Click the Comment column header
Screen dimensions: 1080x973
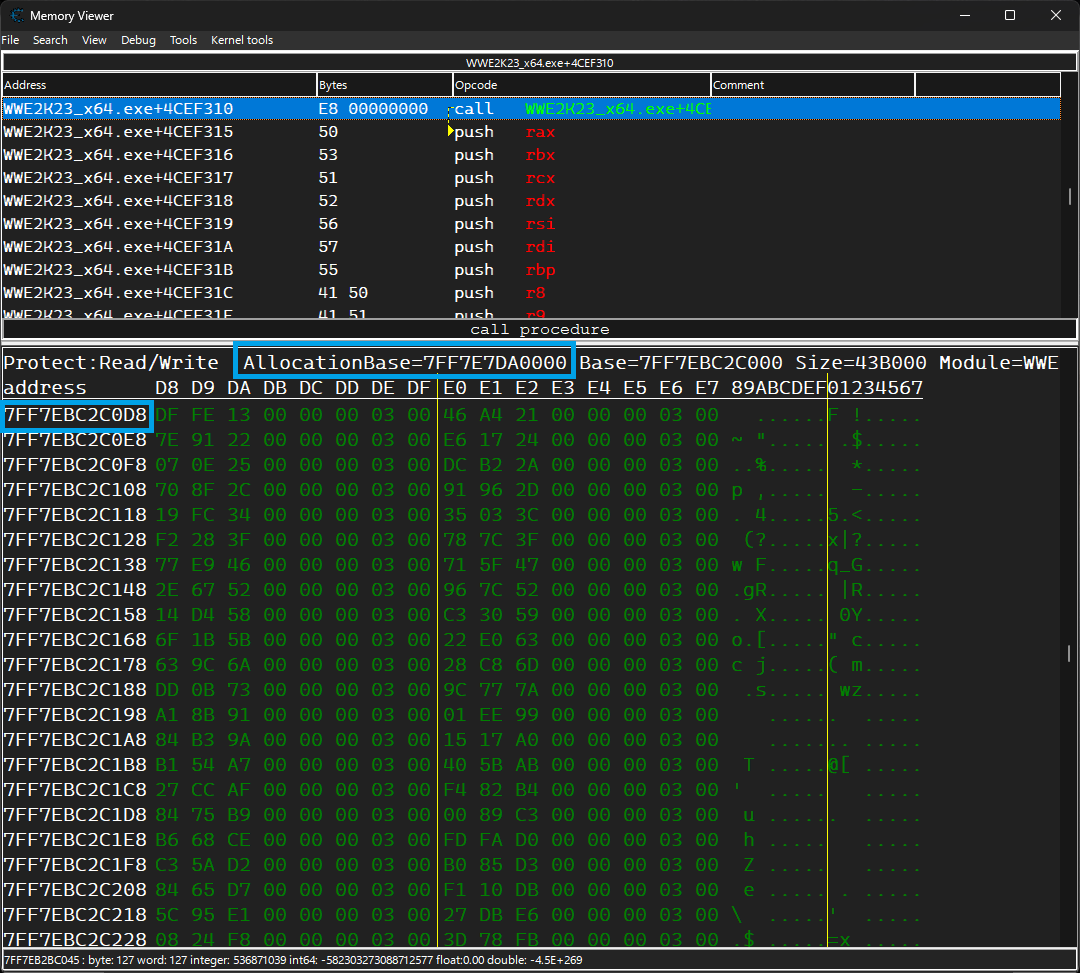(x=813, y=85)
